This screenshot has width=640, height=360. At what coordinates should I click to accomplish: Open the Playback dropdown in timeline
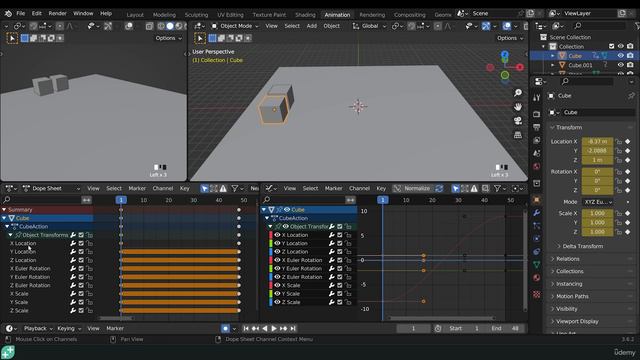point(38,328)
